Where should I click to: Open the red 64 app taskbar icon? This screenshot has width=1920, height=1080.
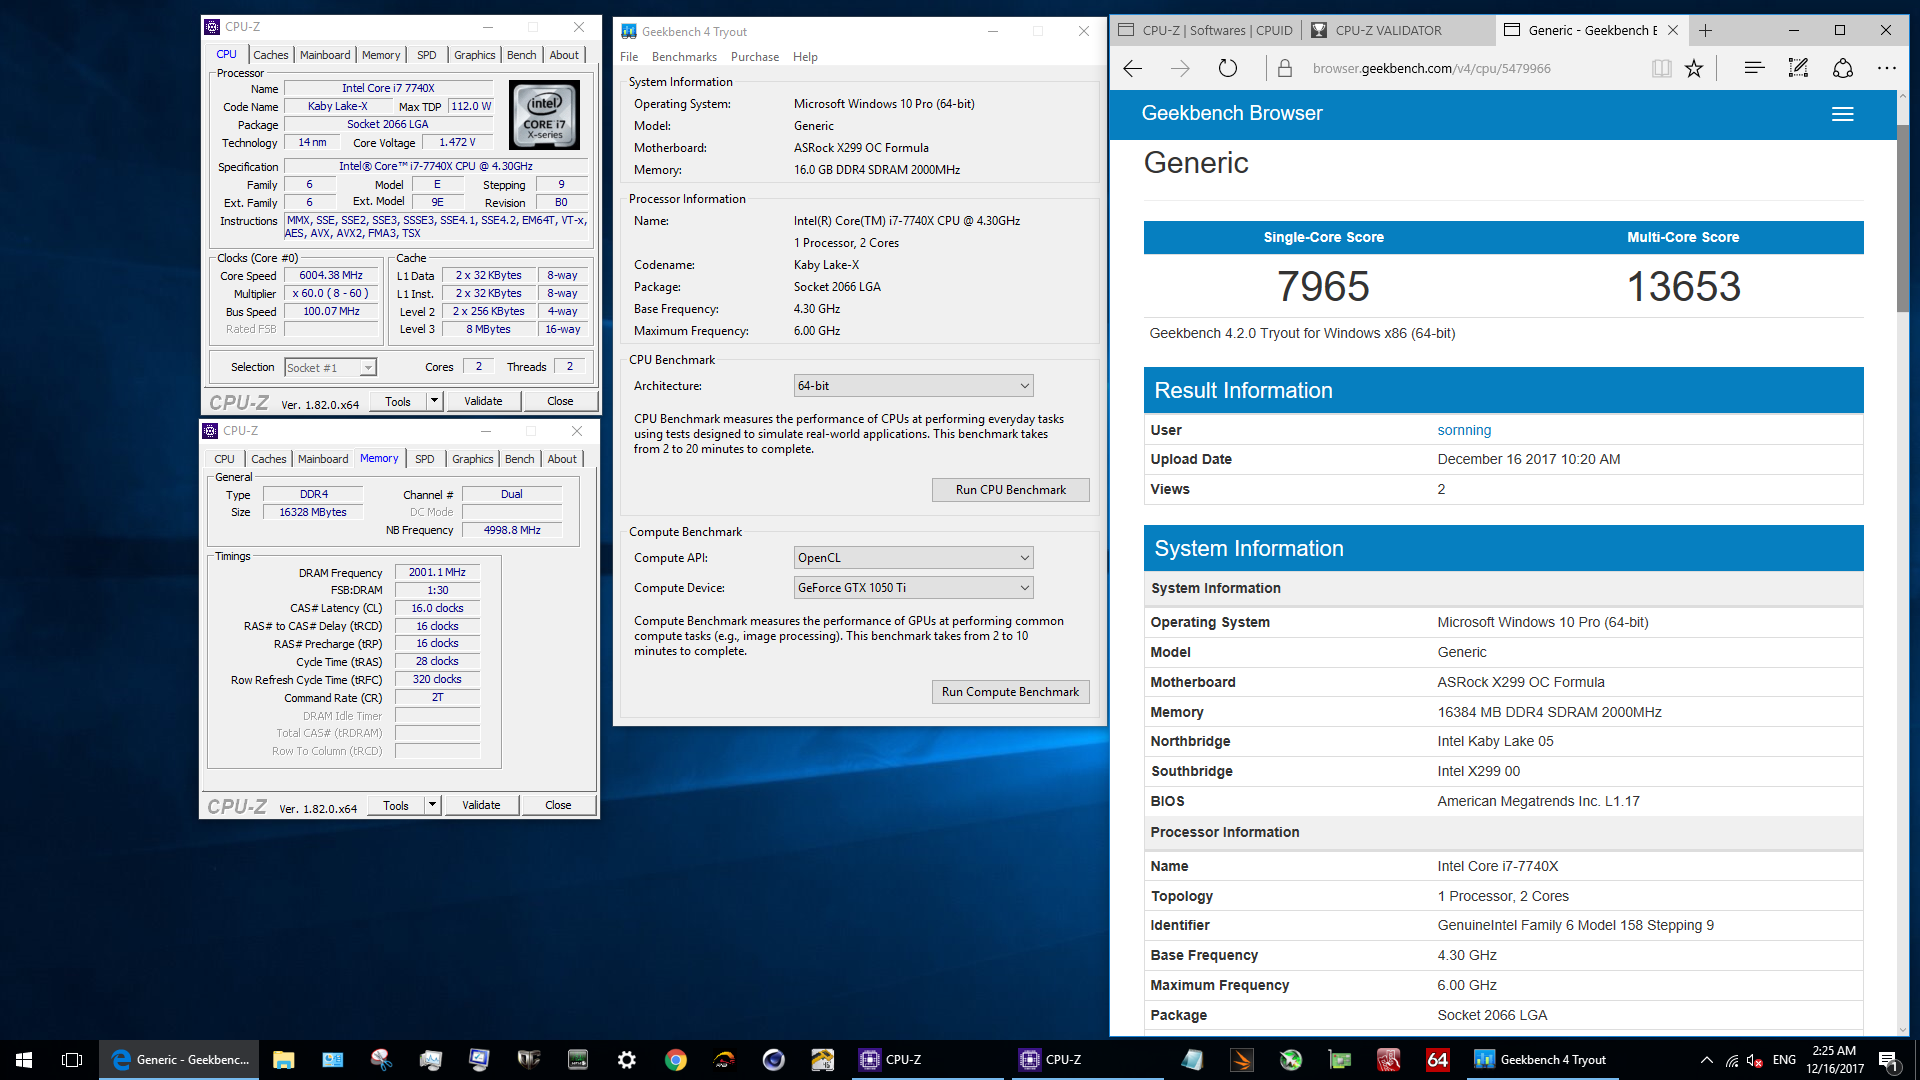tap(1437, 1060)
